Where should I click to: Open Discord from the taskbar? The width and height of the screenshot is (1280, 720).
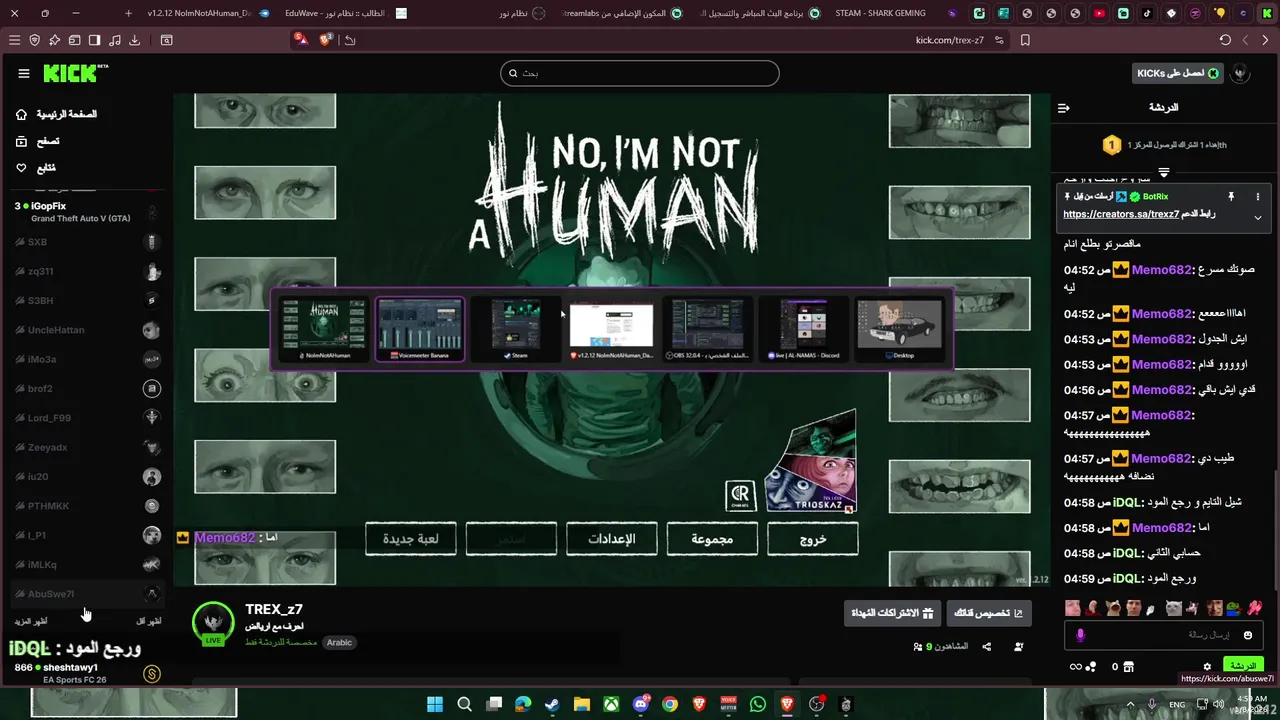[x=640, y=705]
